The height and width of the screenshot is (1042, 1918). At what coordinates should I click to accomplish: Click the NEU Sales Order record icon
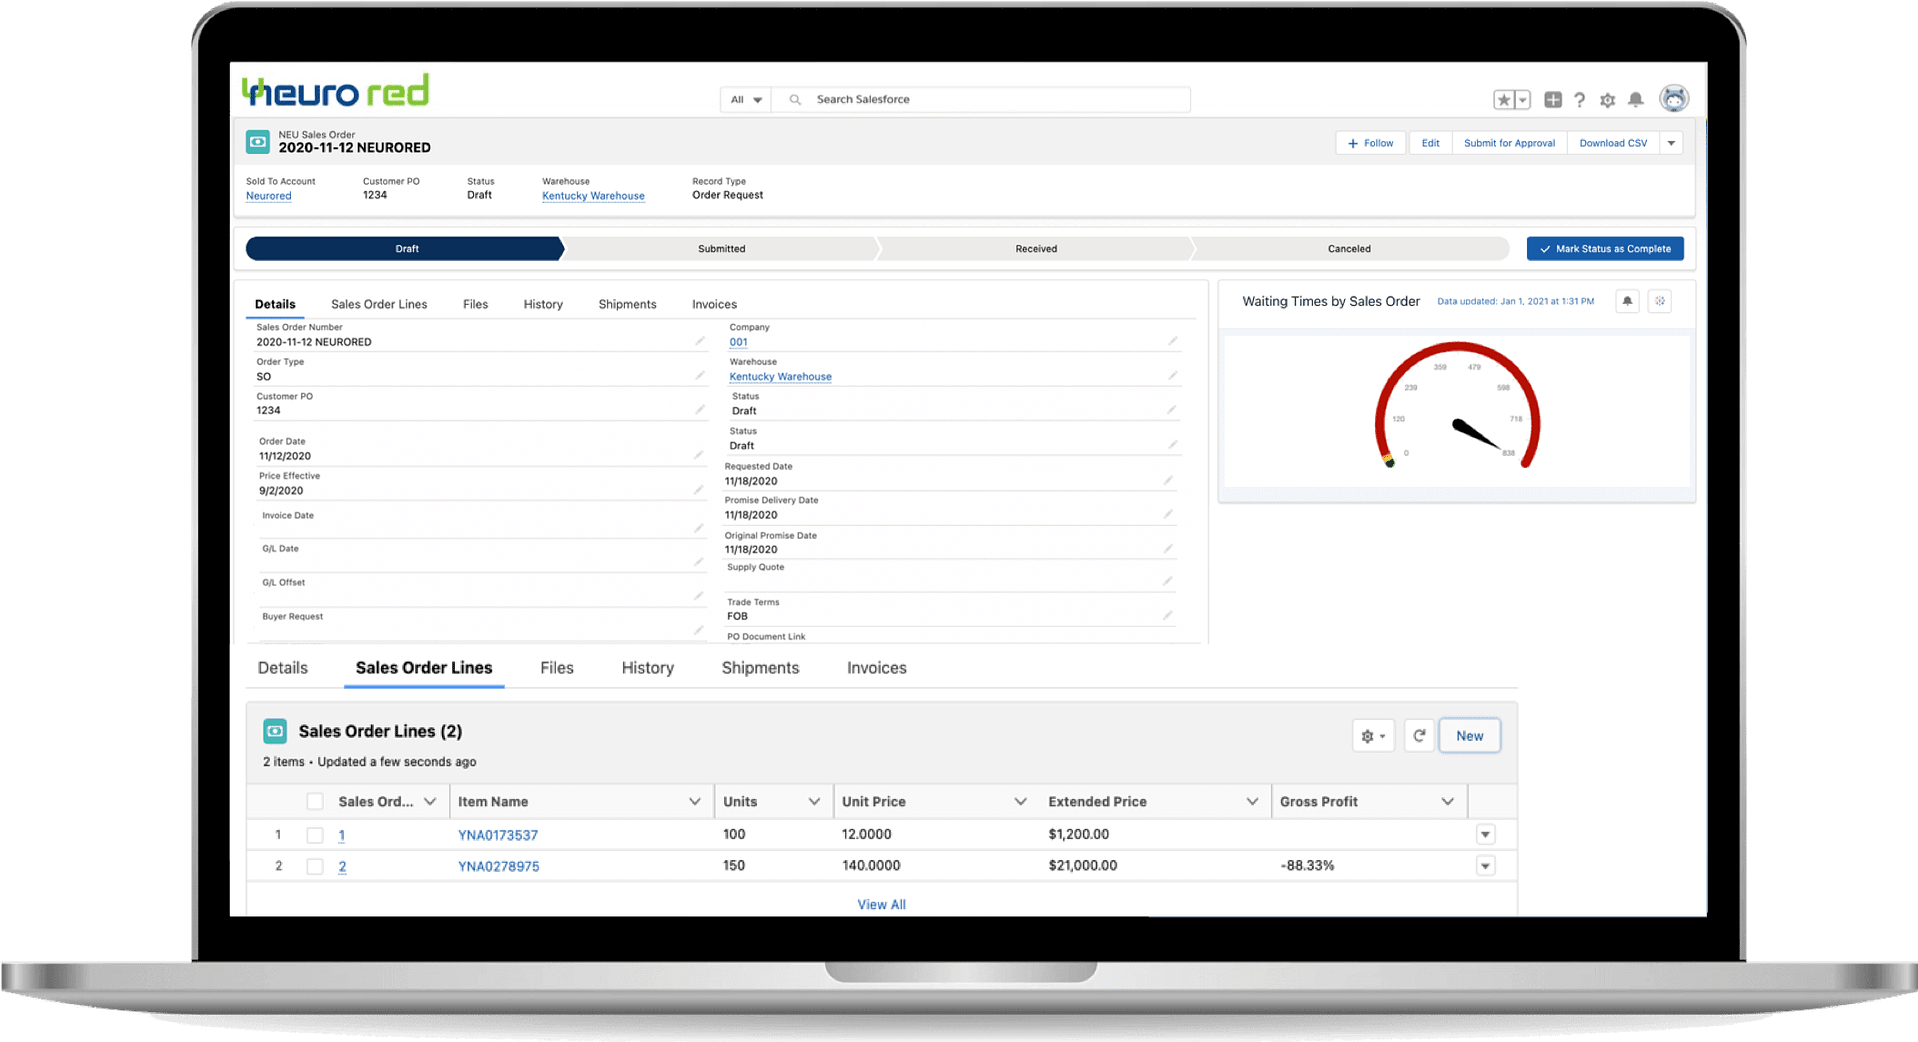point(258,142)
